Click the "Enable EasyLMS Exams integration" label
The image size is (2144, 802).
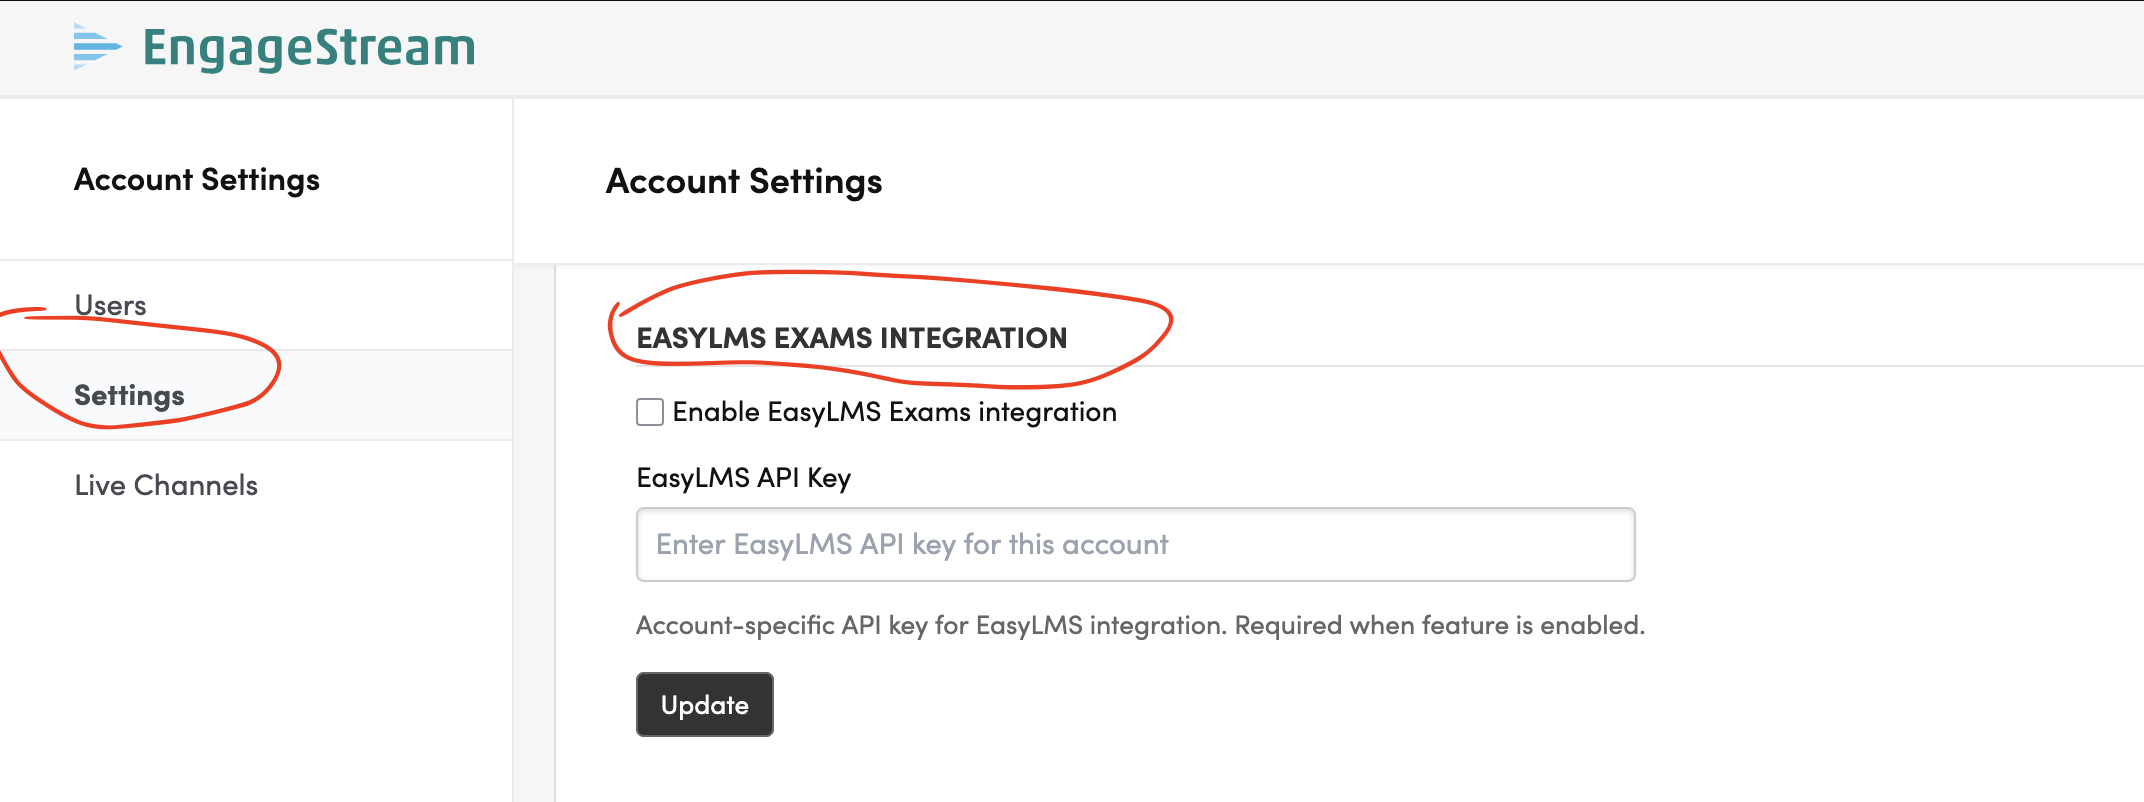coord(894,412)
